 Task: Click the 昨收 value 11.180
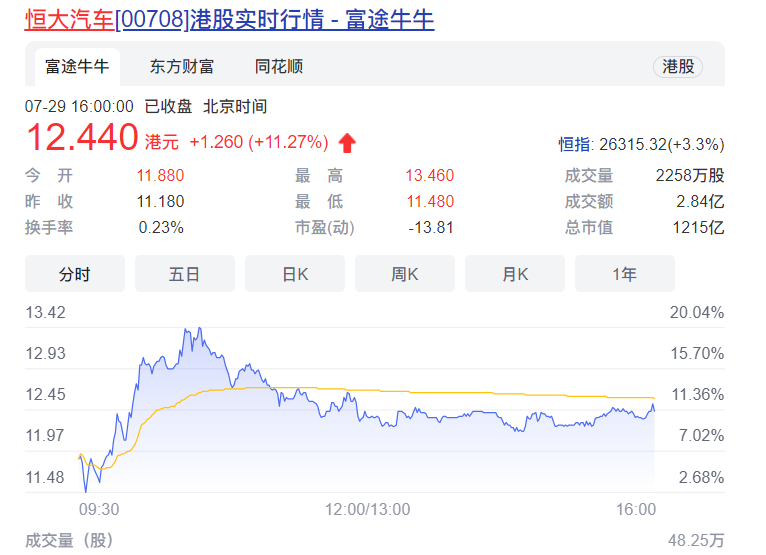point(160,201)
